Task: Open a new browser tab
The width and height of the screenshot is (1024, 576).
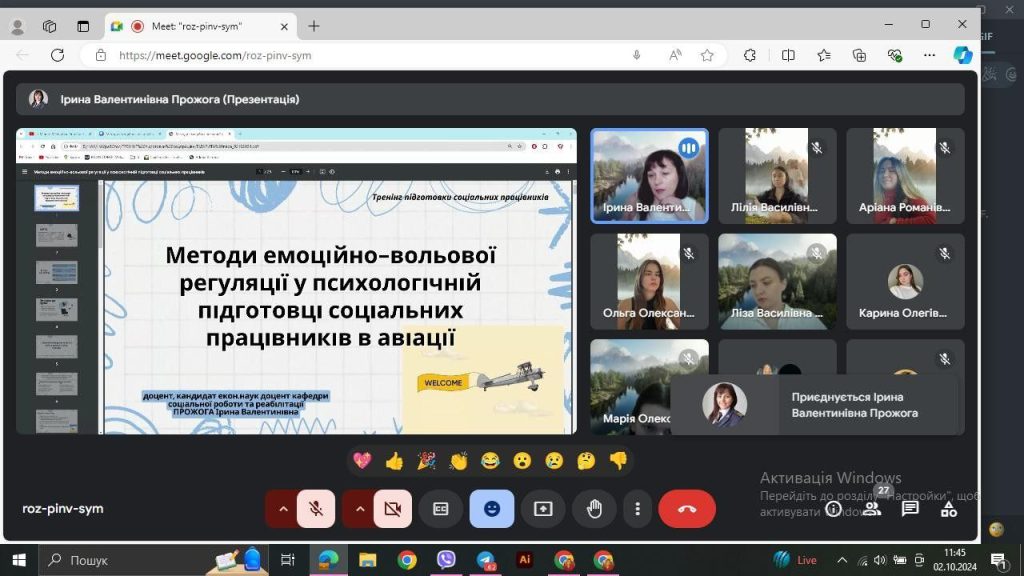Action: tap(314, 26)
